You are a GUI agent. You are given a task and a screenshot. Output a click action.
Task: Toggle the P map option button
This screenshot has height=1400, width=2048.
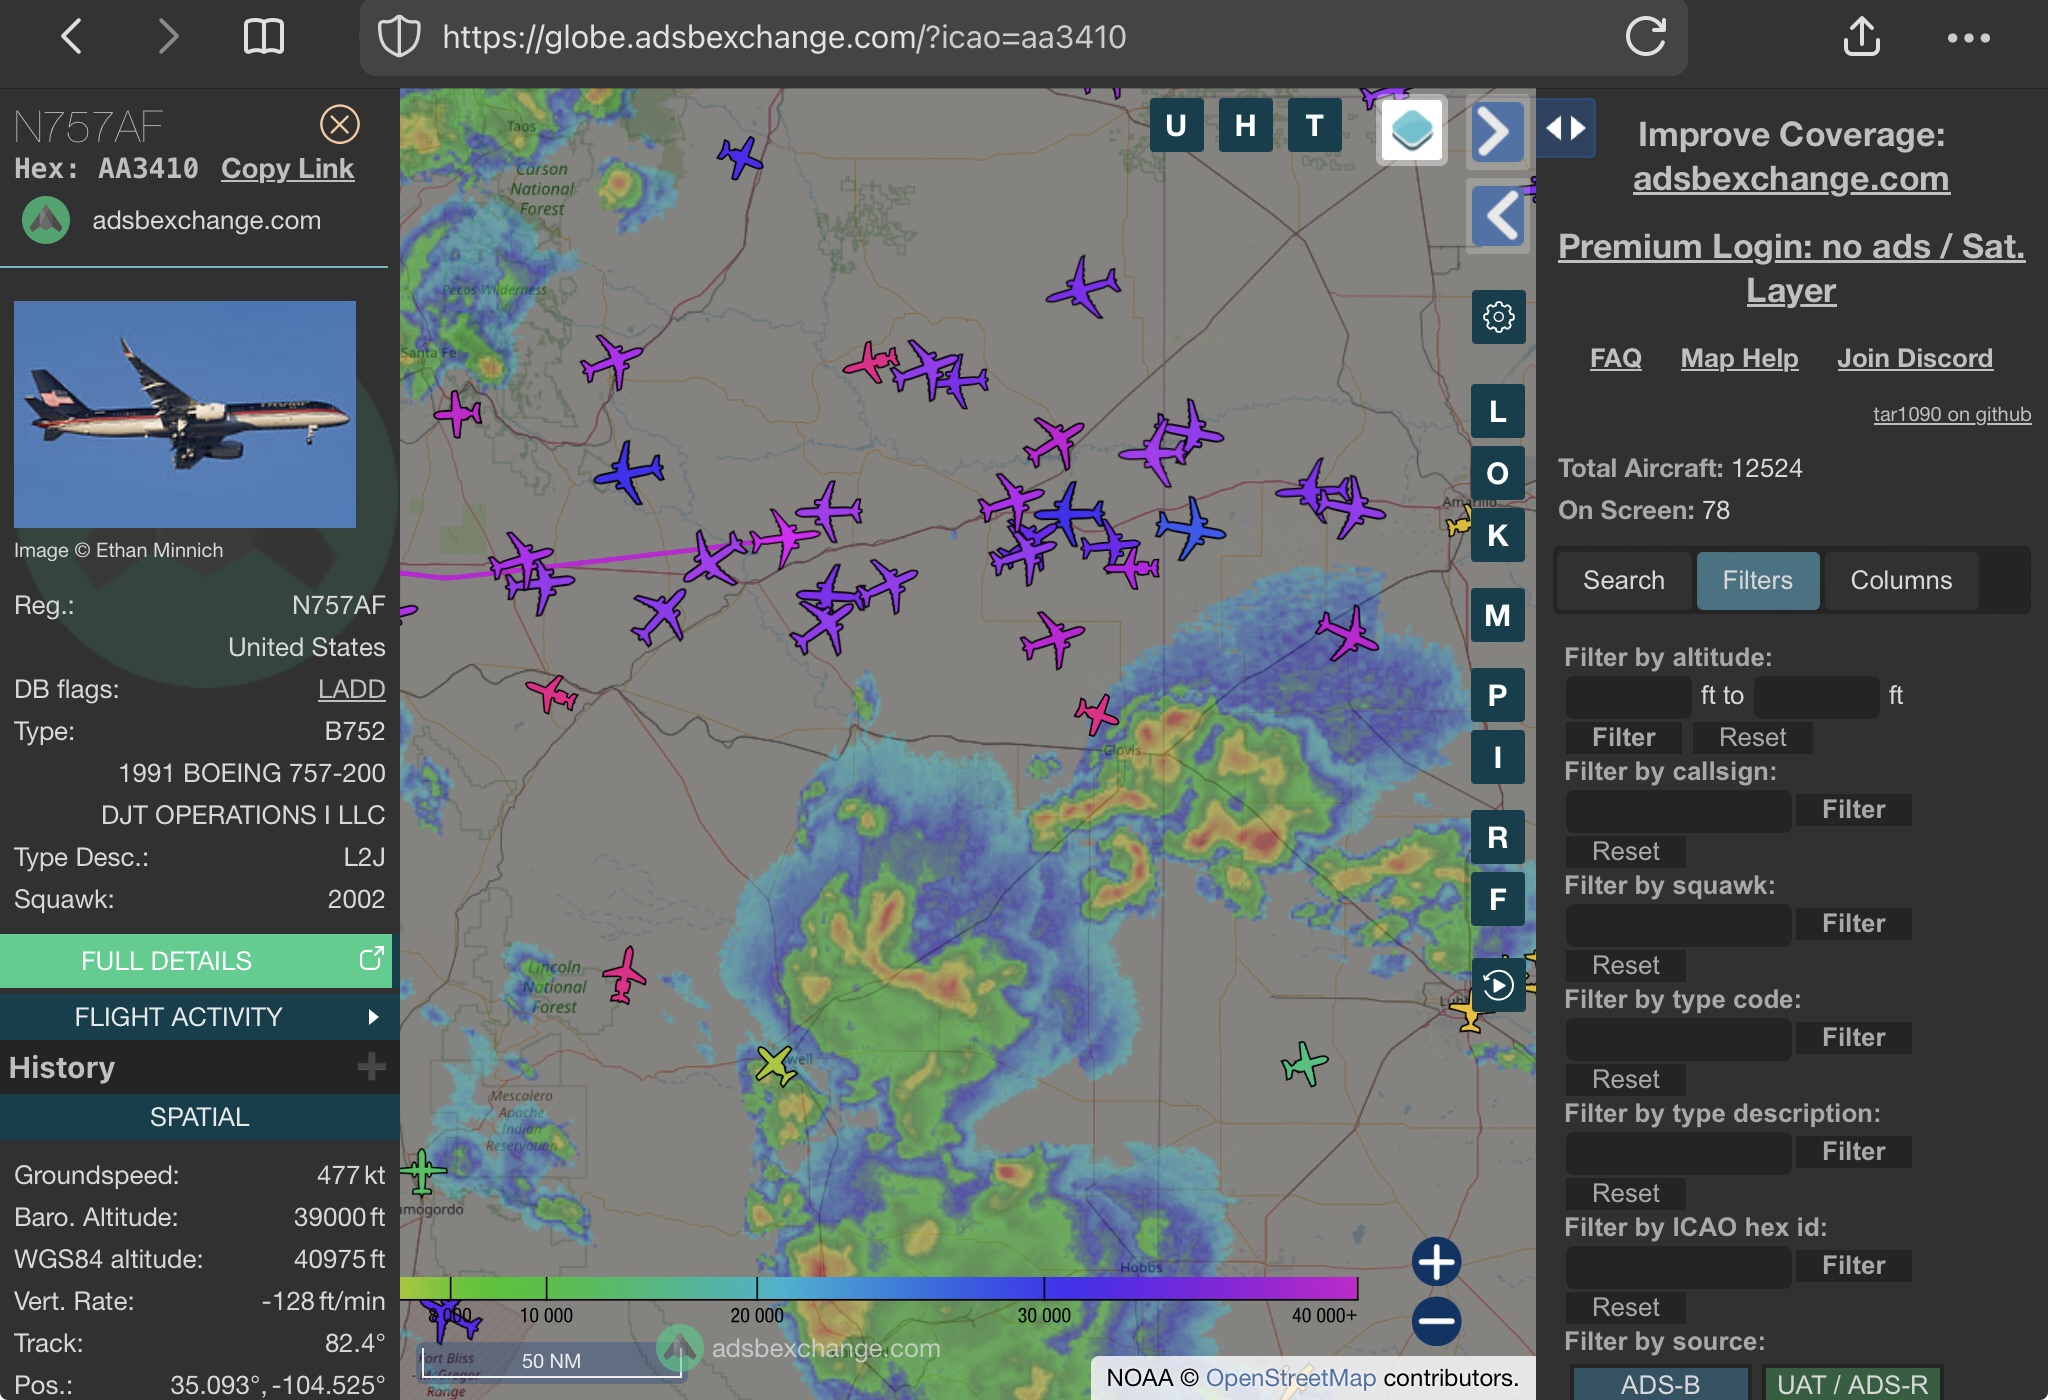(1498, 695)
